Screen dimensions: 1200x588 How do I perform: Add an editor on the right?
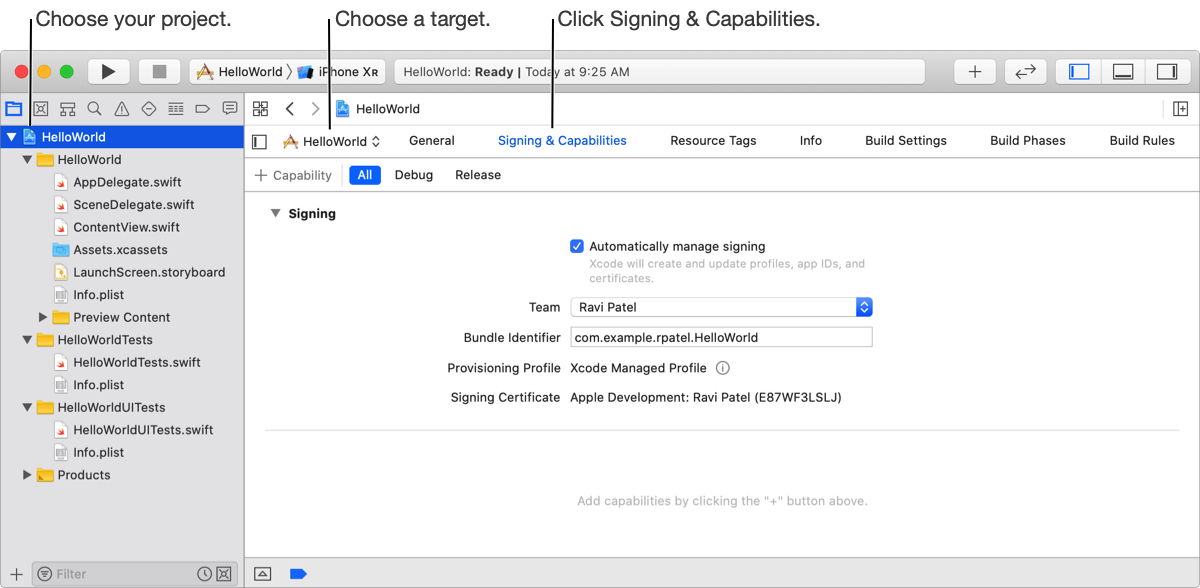(1180, 108)
